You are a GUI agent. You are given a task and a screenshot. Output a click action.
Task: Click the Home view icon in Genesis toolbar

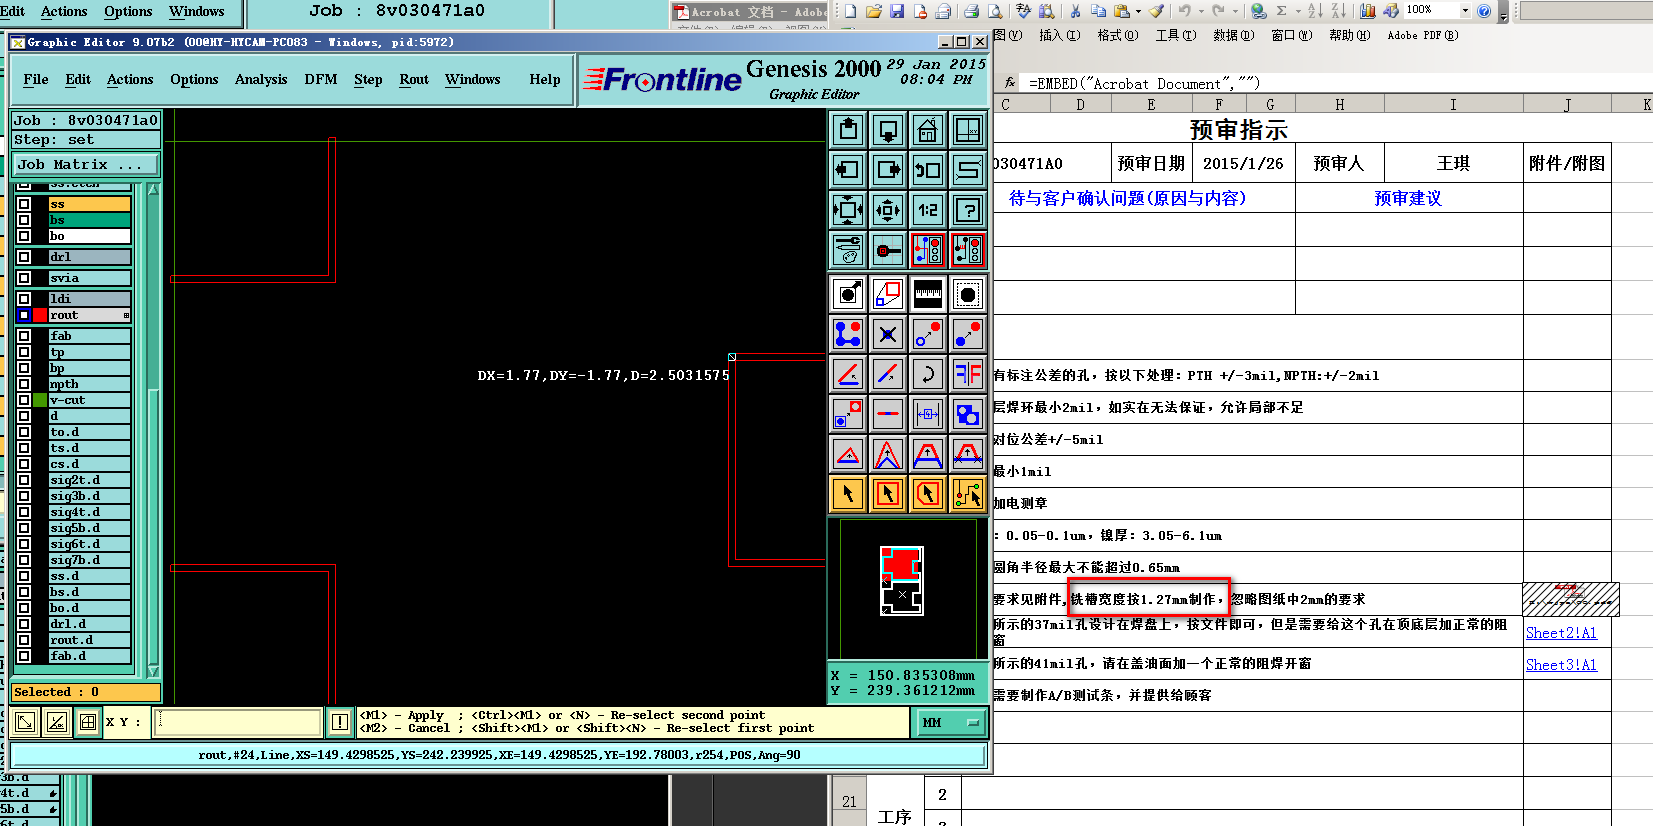click(928, 130)
